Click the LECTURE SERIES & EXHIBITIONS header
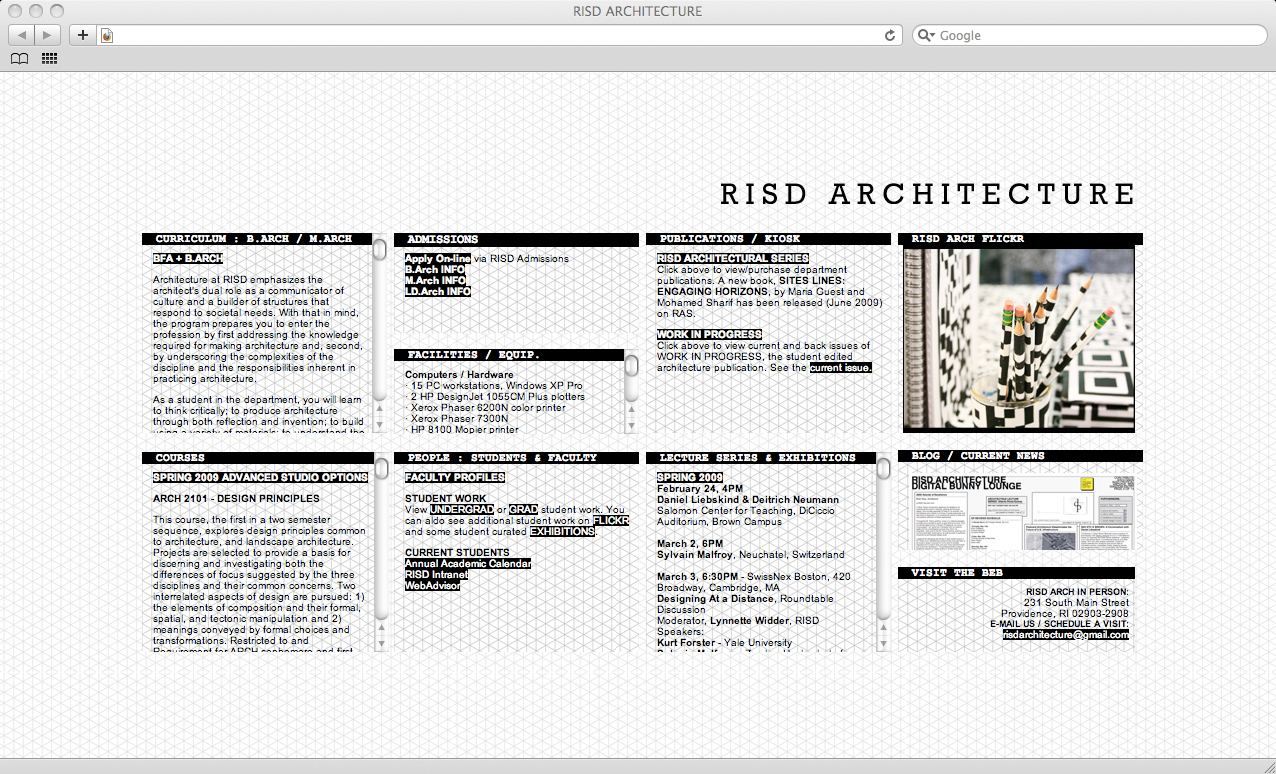This screenshot has width=1276, height=774. point(761,458)
